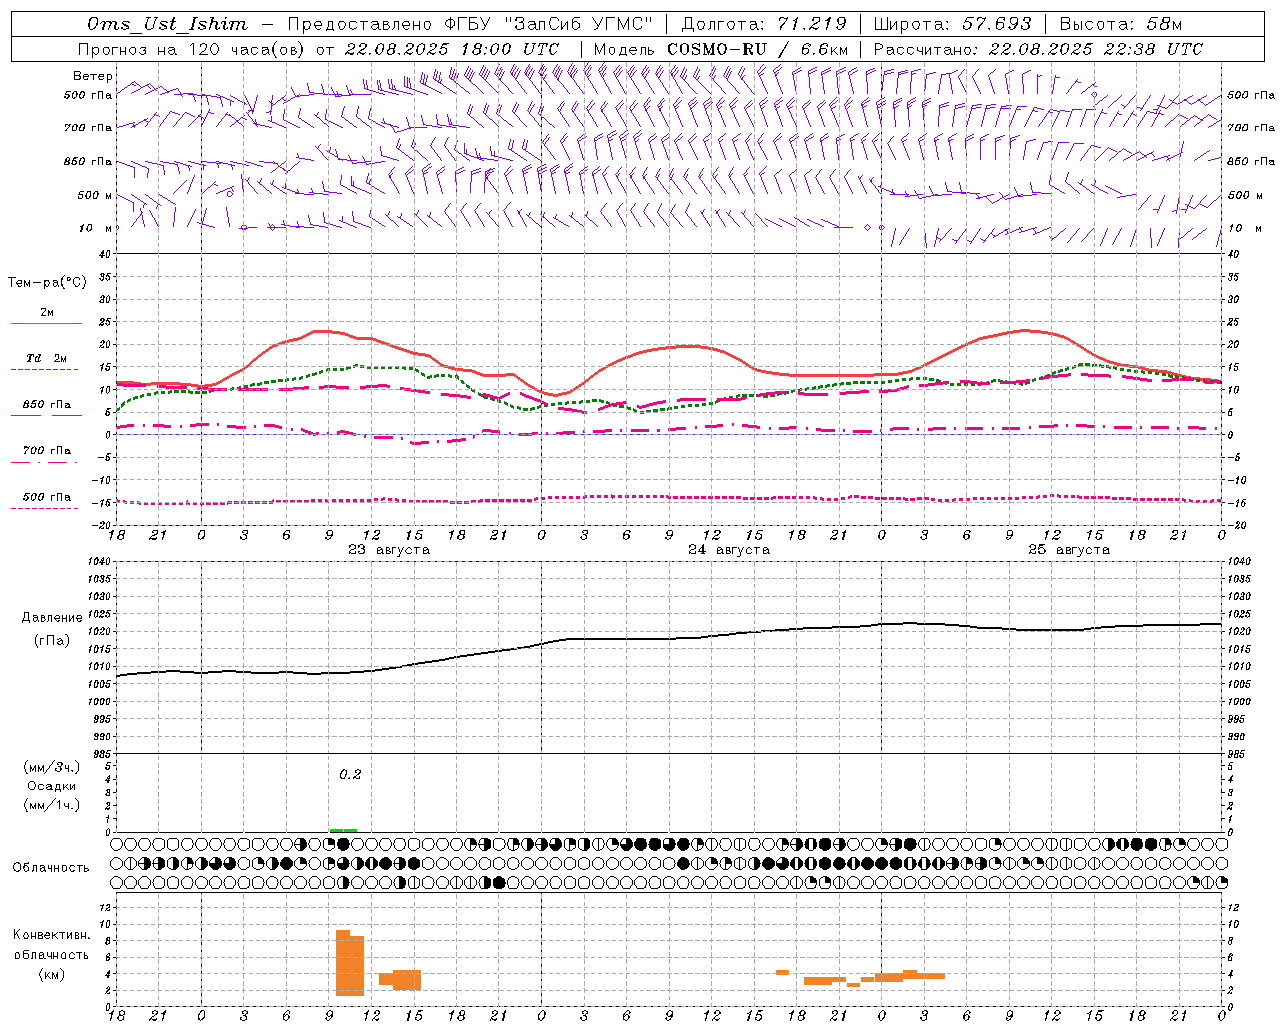Select the Модель COSMO-RU / 6.6км label

pos(720,49)
